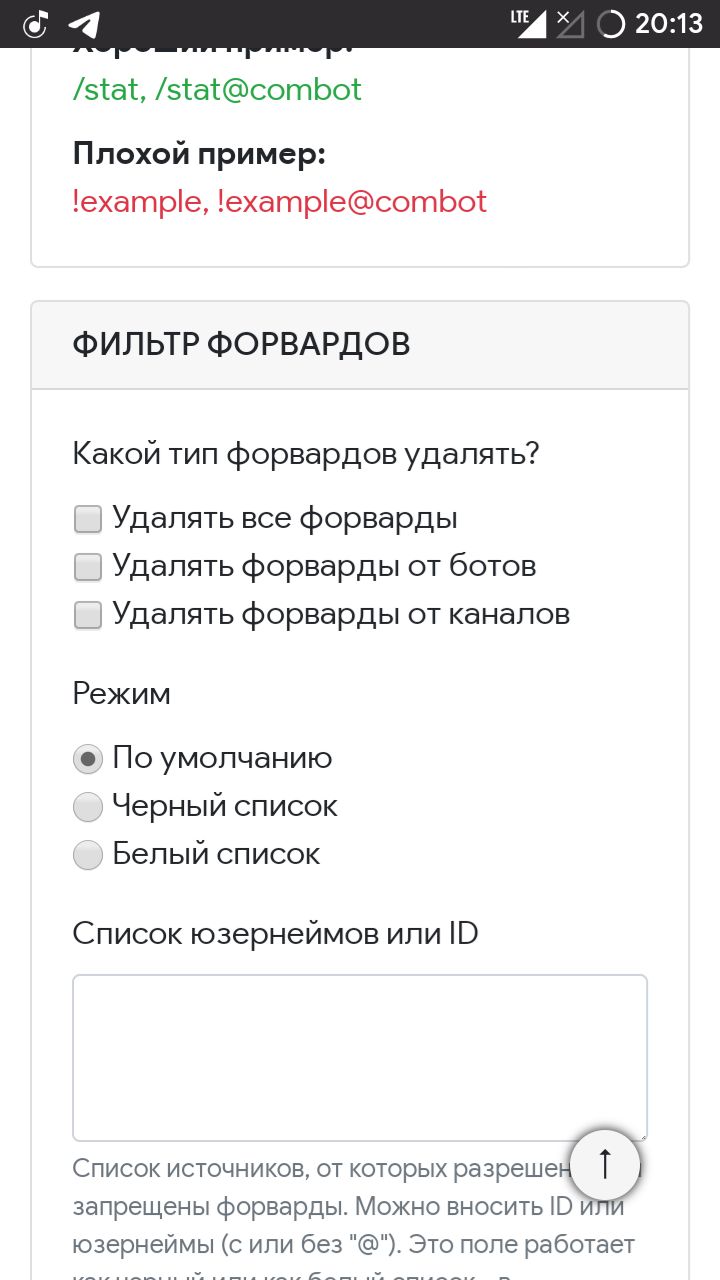720x1280 pixels.
Task: Select the 'По умолчанию' radio option
Action: click(88, 759)
